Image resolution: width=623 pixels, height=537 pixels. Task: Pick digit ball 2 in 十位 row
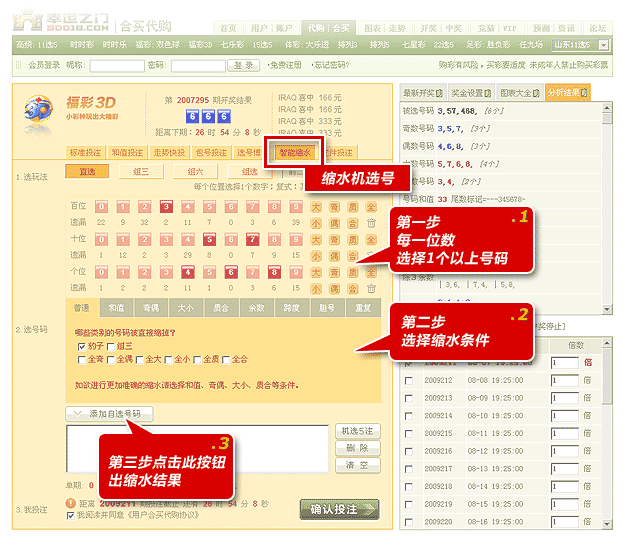click(145, 239)
